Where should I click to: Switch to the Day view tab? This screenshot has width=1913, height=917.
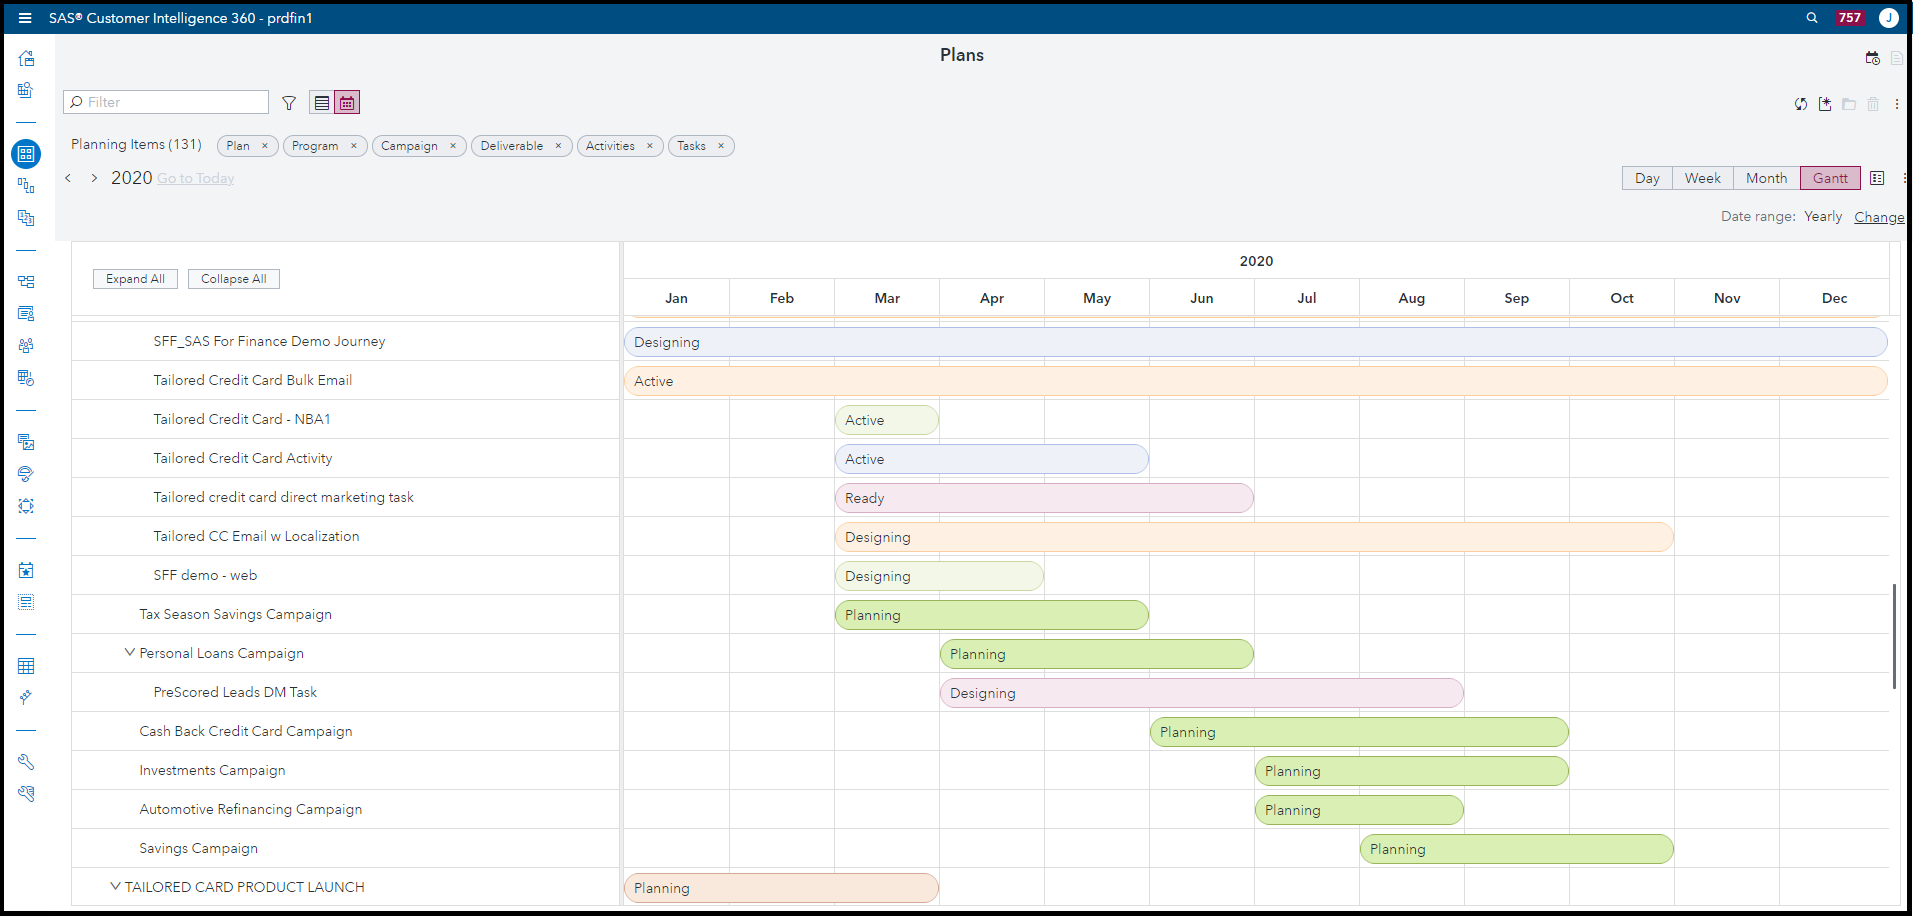(x=1646, y=178)
